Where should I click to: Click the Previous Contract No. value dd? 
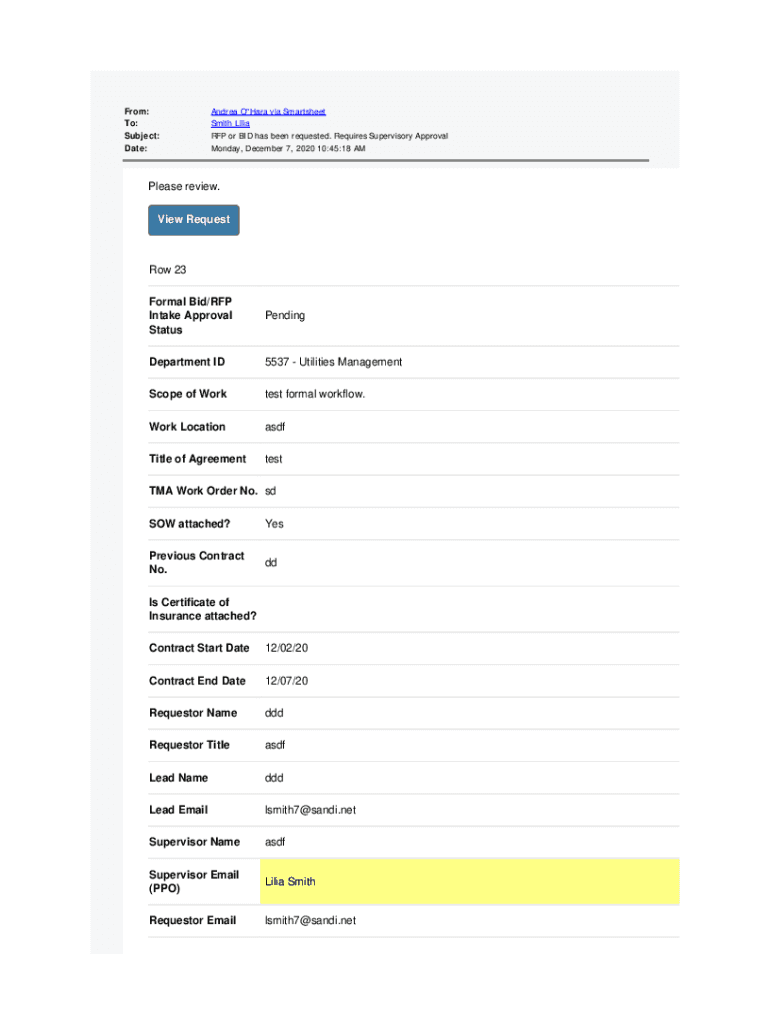pos(271,563)
